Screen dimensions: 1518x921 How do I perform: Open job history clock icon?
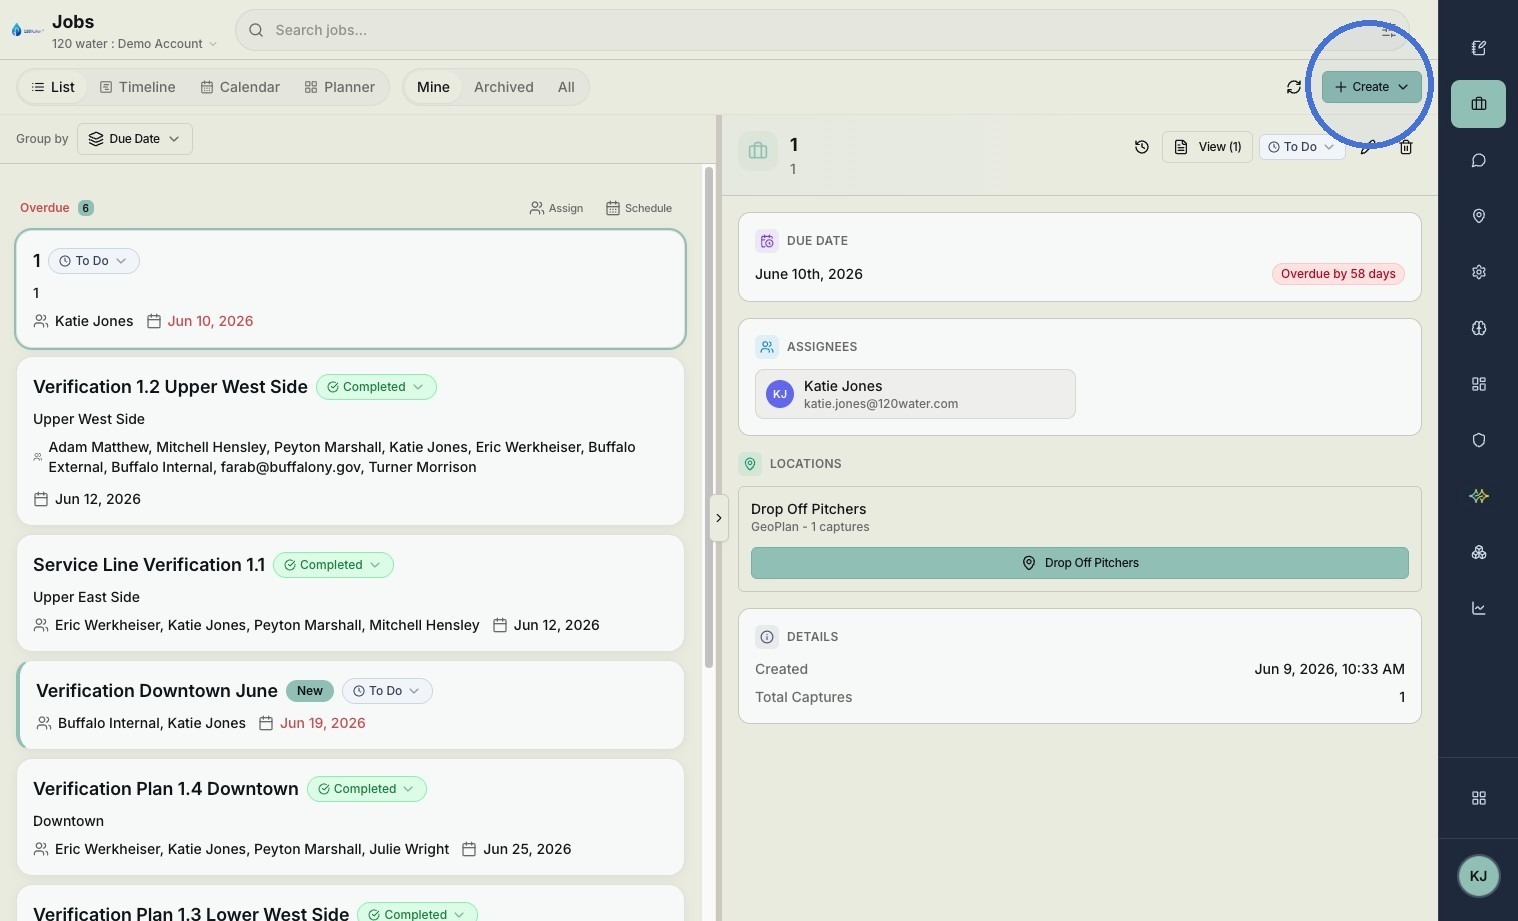point(1141,147)
